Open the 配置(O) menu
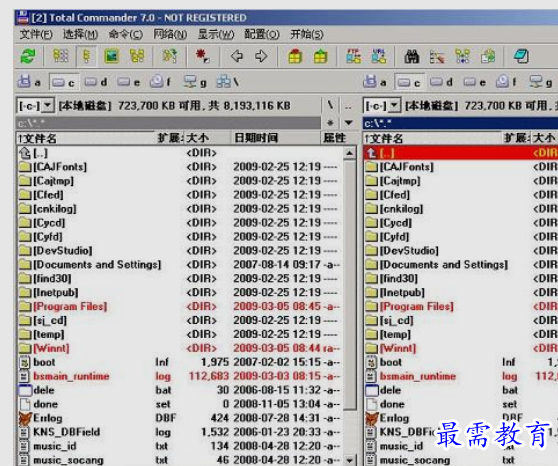This screenshot has height=466, width=558. tap(262, 35)
